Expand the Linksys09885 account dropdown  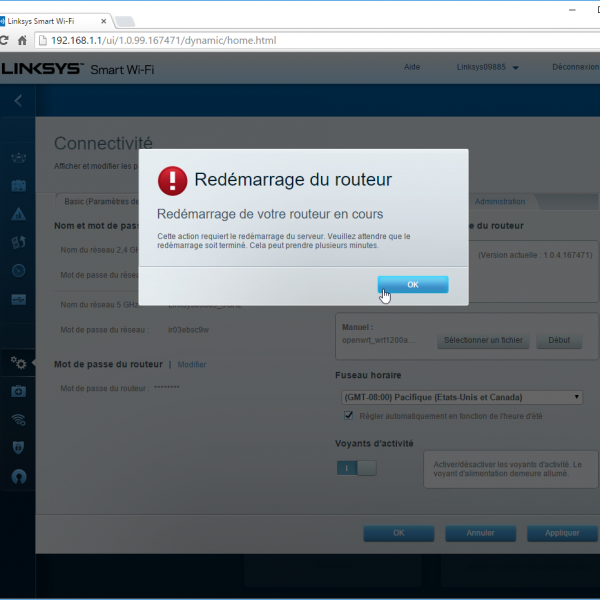click(488, 68)
